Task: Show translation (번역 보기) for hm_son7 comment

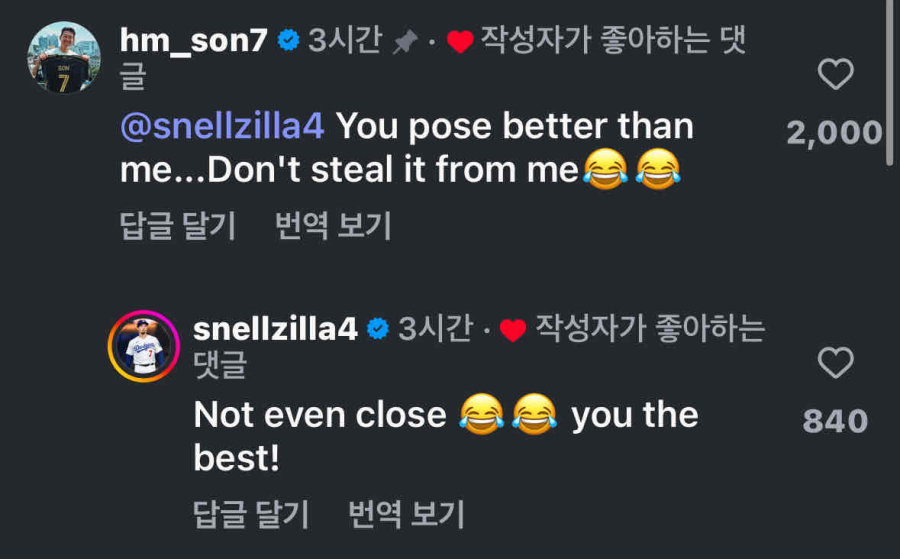Action: click(x=332, y=226)
